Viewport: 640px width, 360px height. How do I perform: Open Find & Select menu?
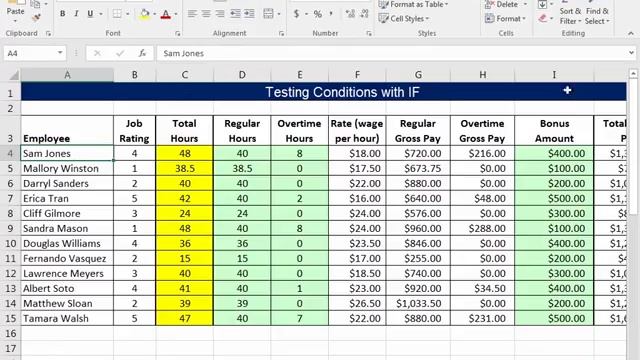[597, 16]
